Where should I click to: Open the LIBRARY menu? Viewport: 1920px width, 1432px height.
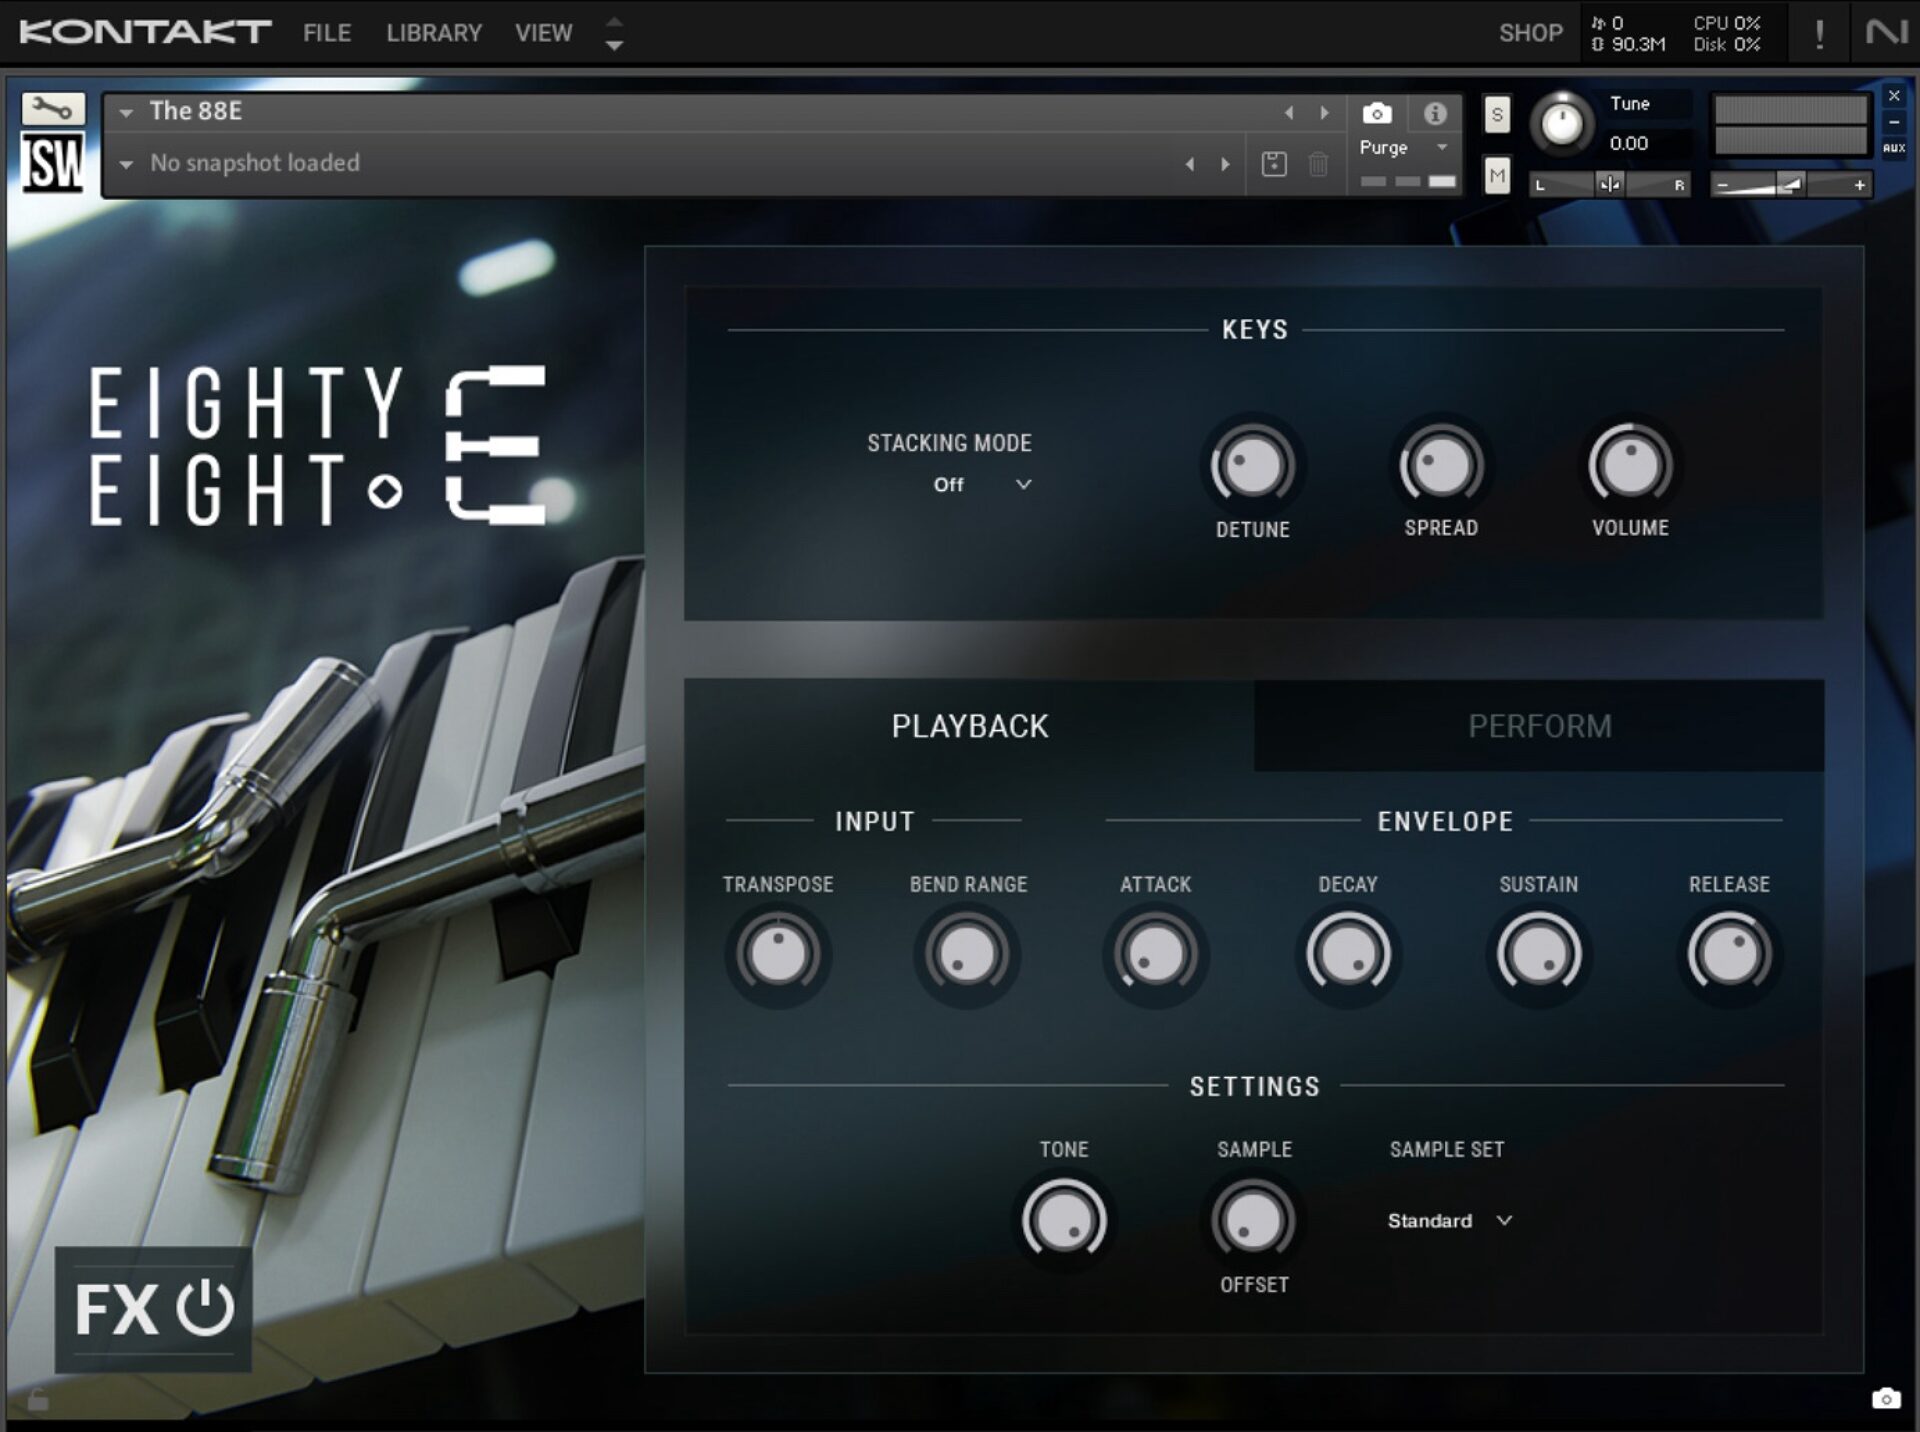click(x=432, y=32)
